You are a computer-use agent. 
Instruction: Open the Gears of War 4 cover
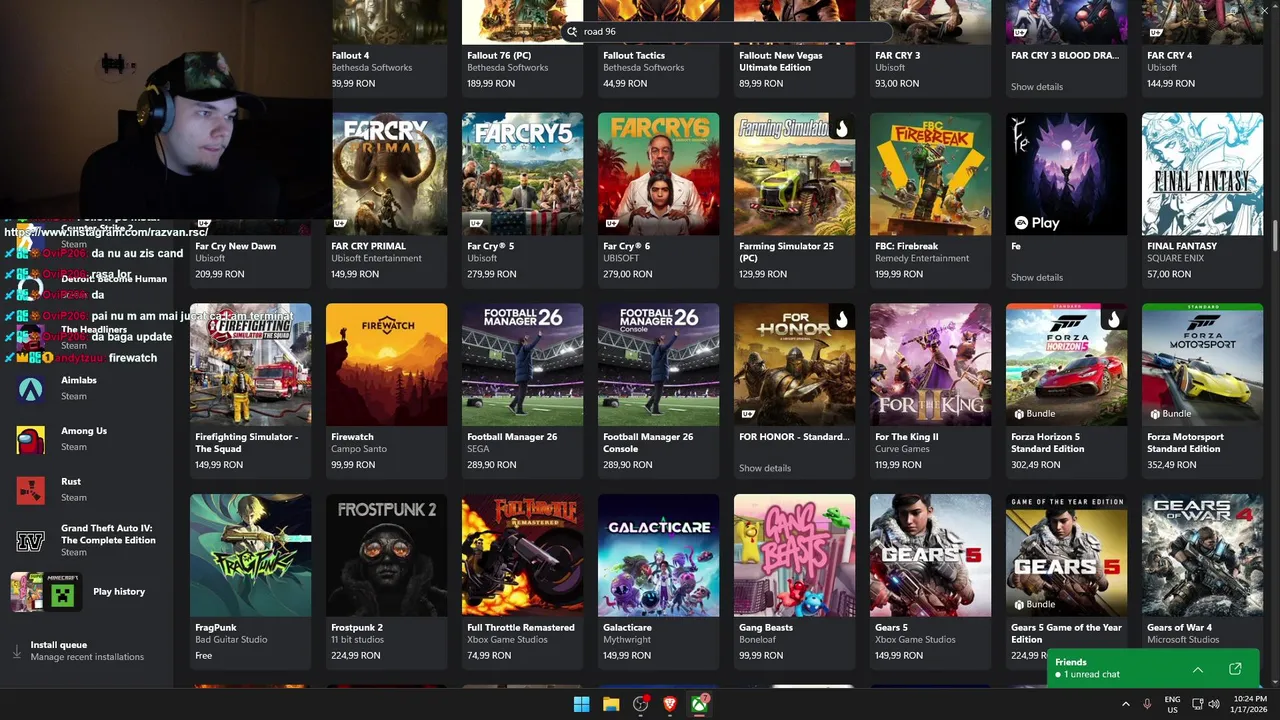pyautogui.click(x=1202, y=556)
